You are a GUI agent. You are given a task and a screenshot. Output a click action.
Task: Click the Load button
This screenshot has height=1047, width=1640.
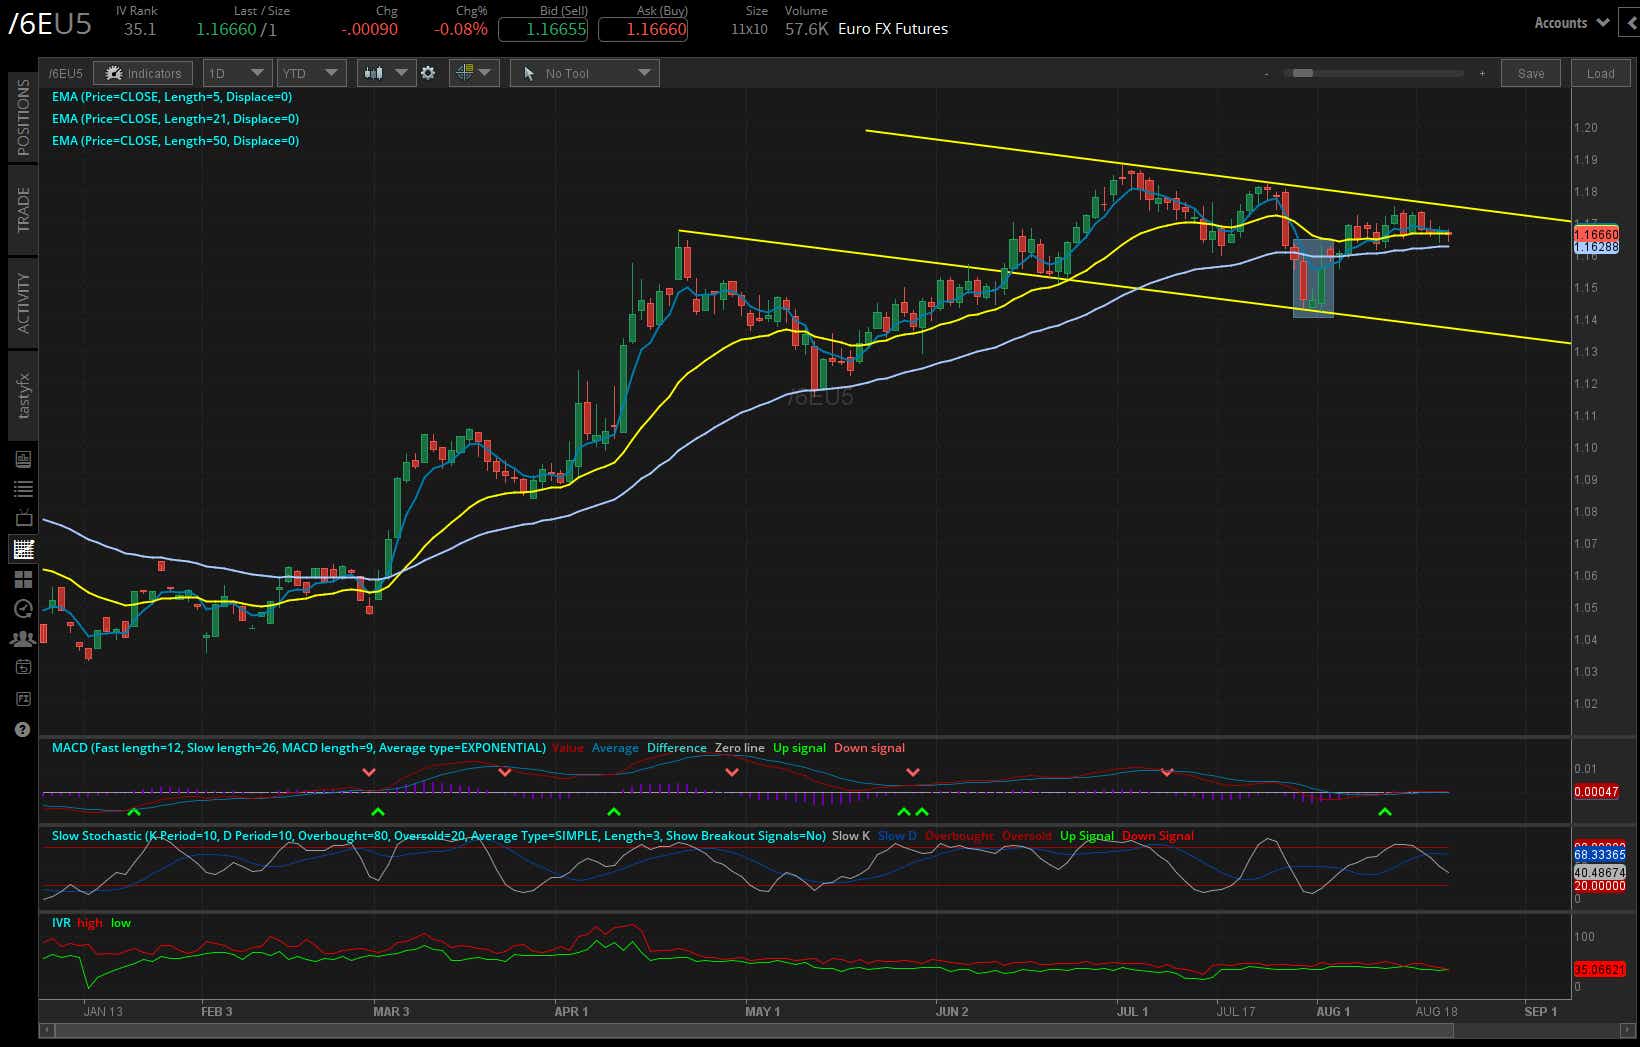(x=1600, y=72)
